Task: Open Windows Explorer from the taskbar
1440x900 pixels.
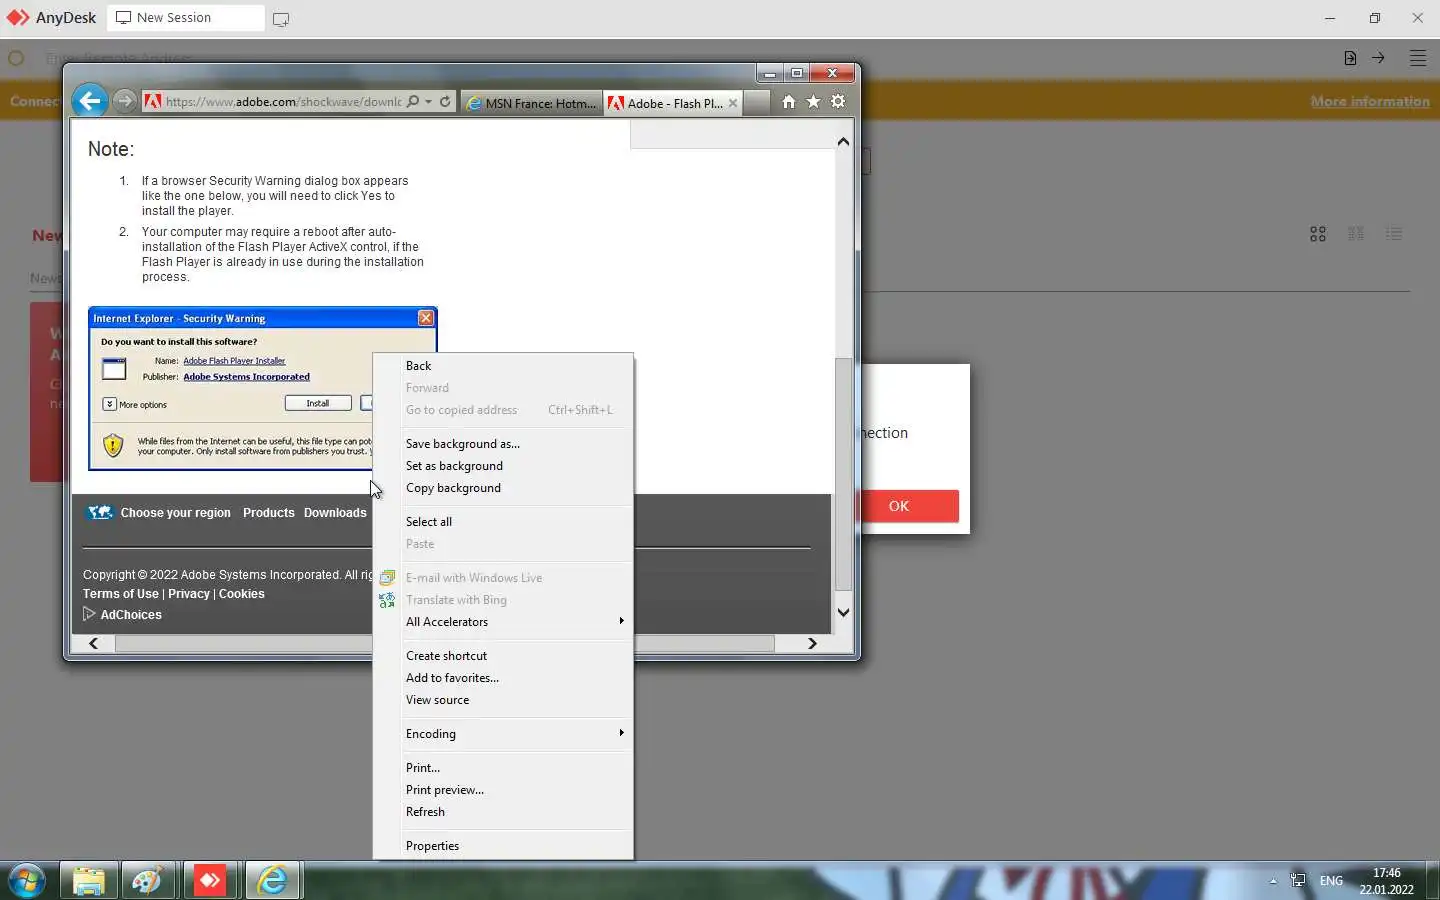Action: pyautogui.click(x=88, y=881)
